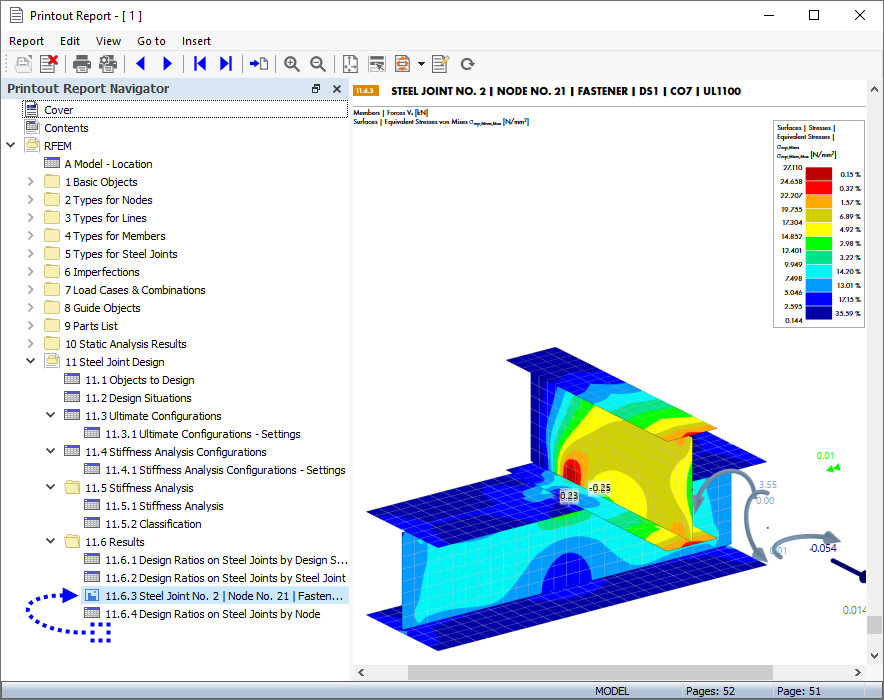Expand the 8 Guide Objects folder
The width and height of the screenshot is (884, 700).
(31, 308)
